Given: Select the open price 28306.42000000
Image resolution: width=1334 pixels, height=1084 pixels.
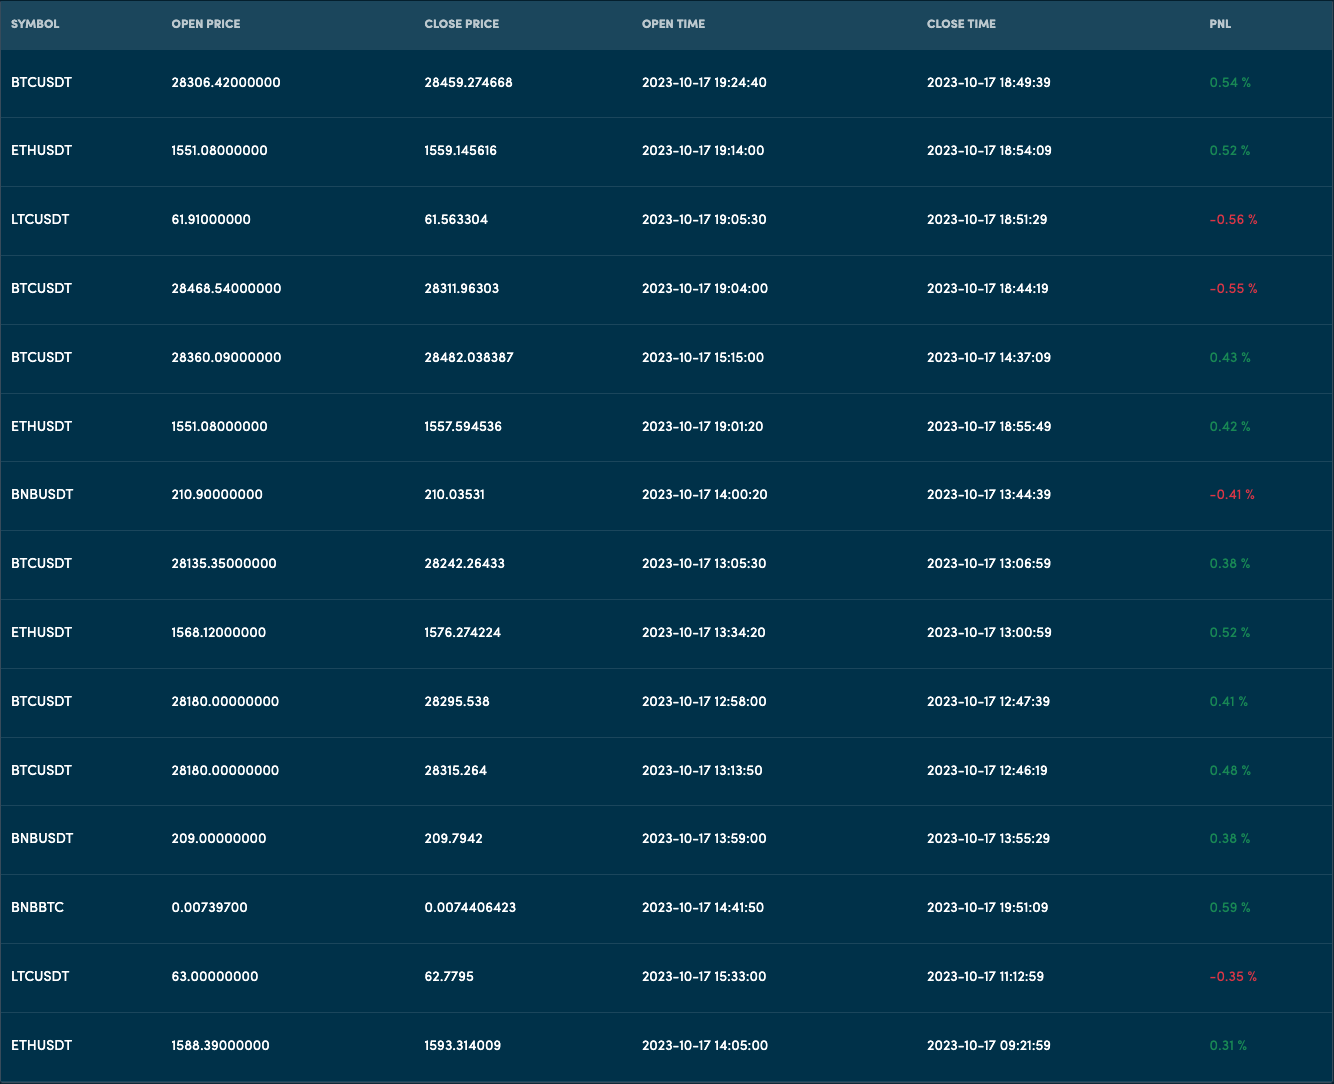Looking at the screenshot, I should pyautogui.click(x=226, y=83).
